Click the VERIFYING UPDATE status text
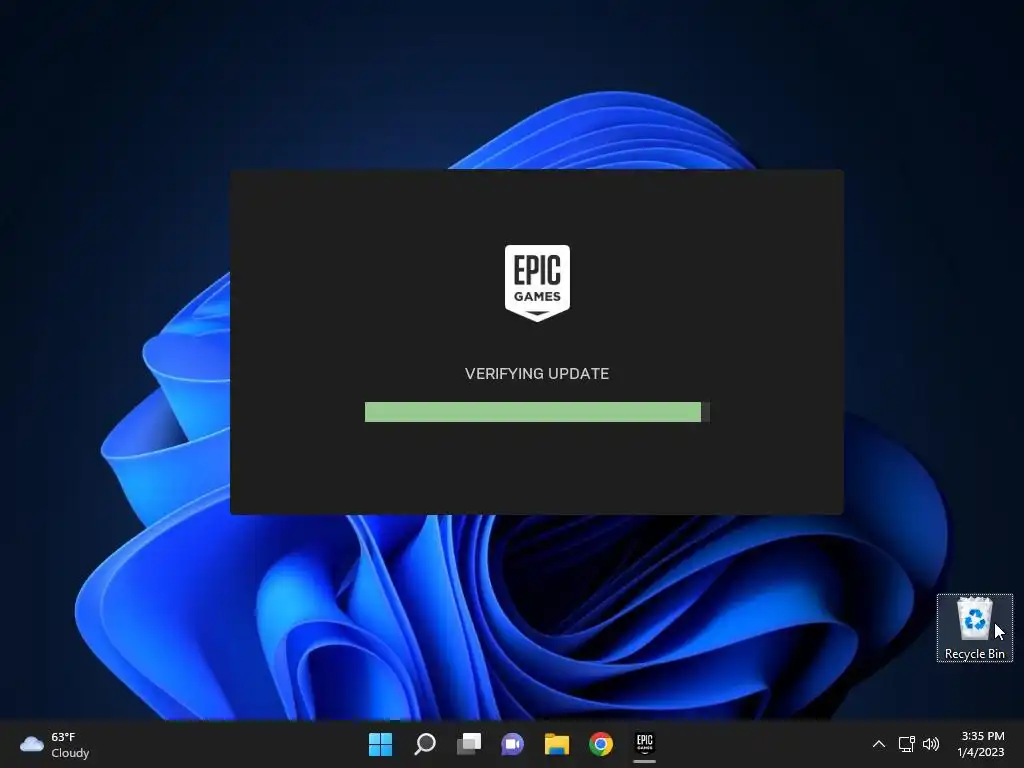 [537, 374]
